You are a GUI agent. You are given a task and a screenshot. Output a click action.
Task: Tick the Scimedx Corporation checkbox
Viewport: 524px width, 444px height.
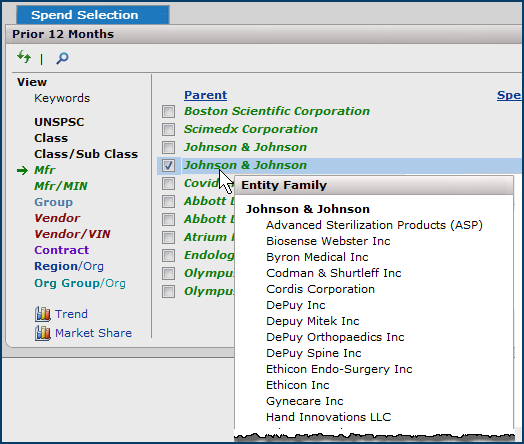(168, 129)
